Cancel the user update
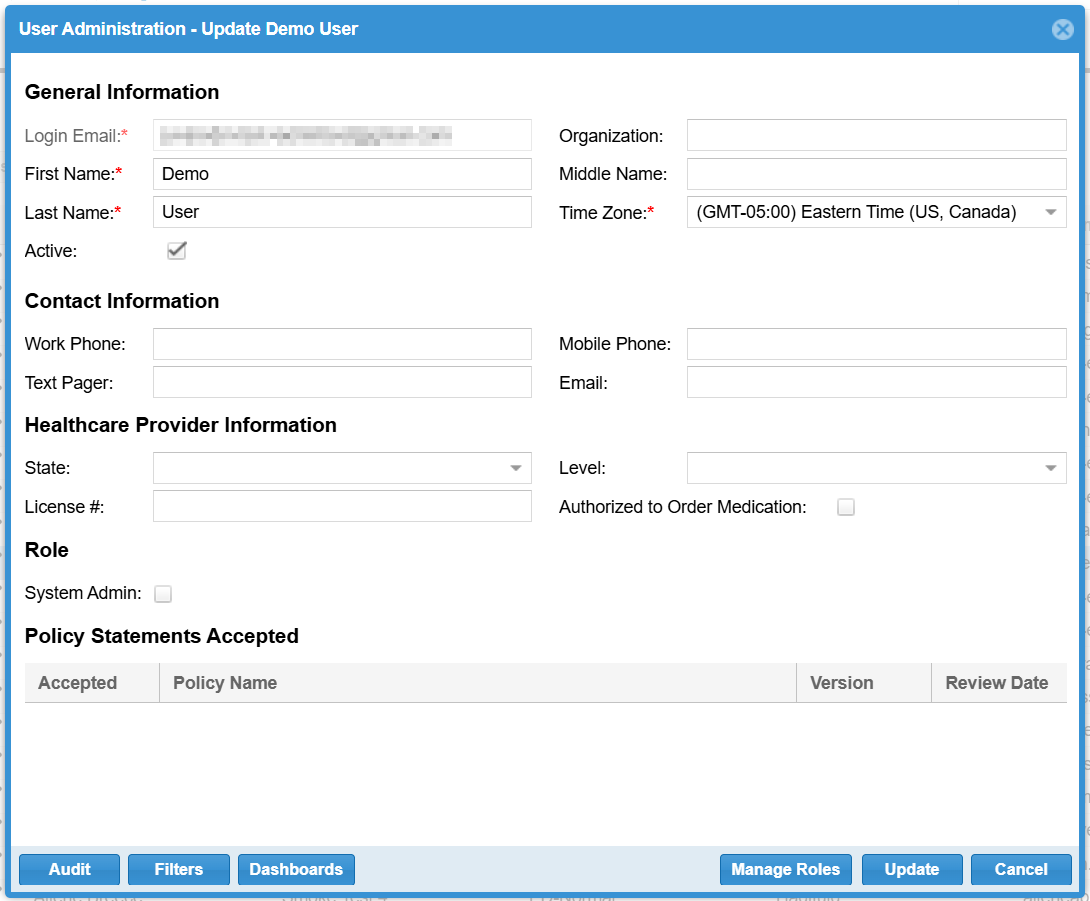The width and height of the screenshot is (1090, 901). point(1020,869)
